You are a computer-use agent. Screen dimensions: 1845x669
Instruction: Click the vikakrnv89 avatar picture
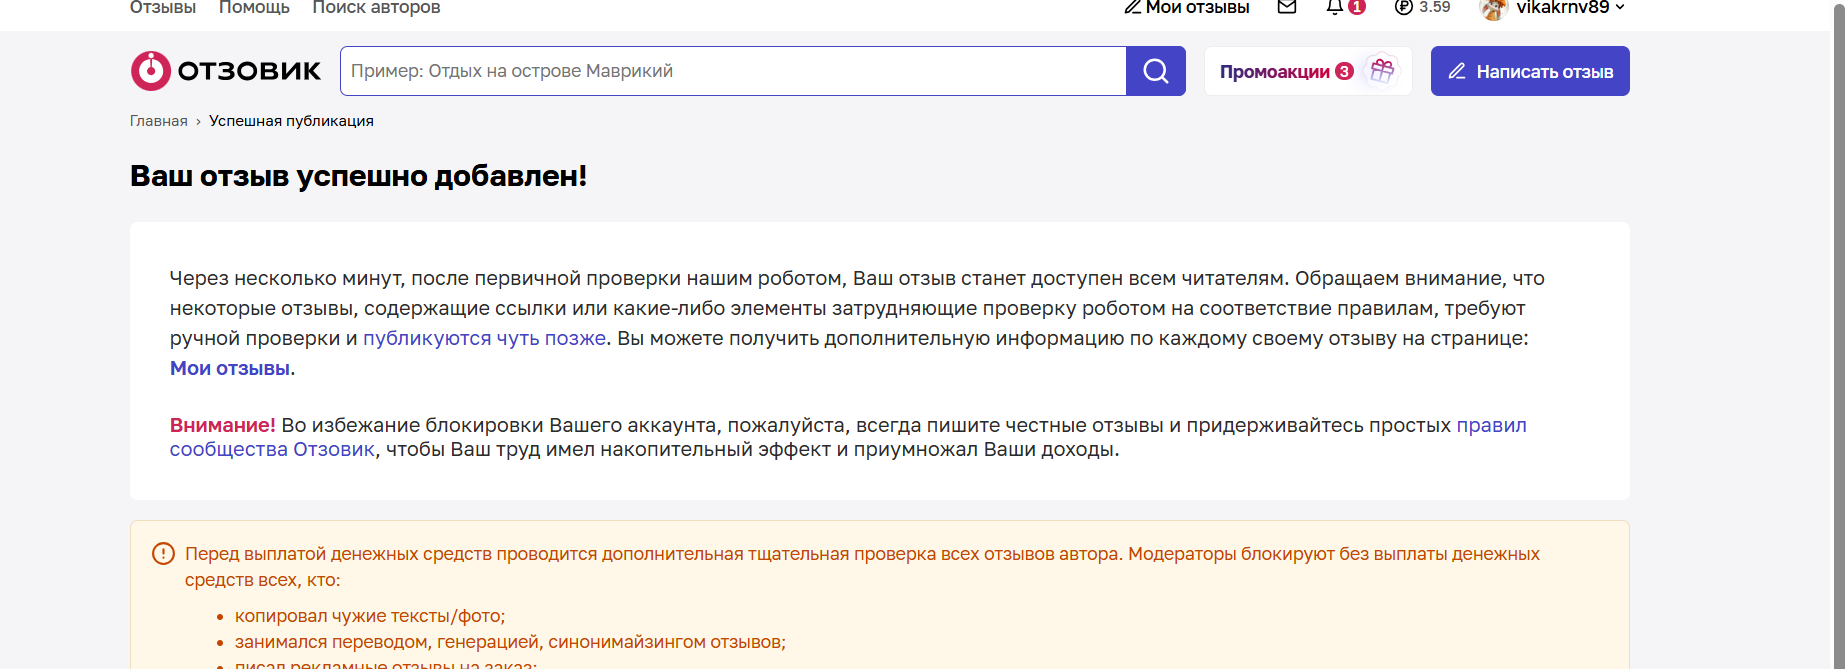1493,8
